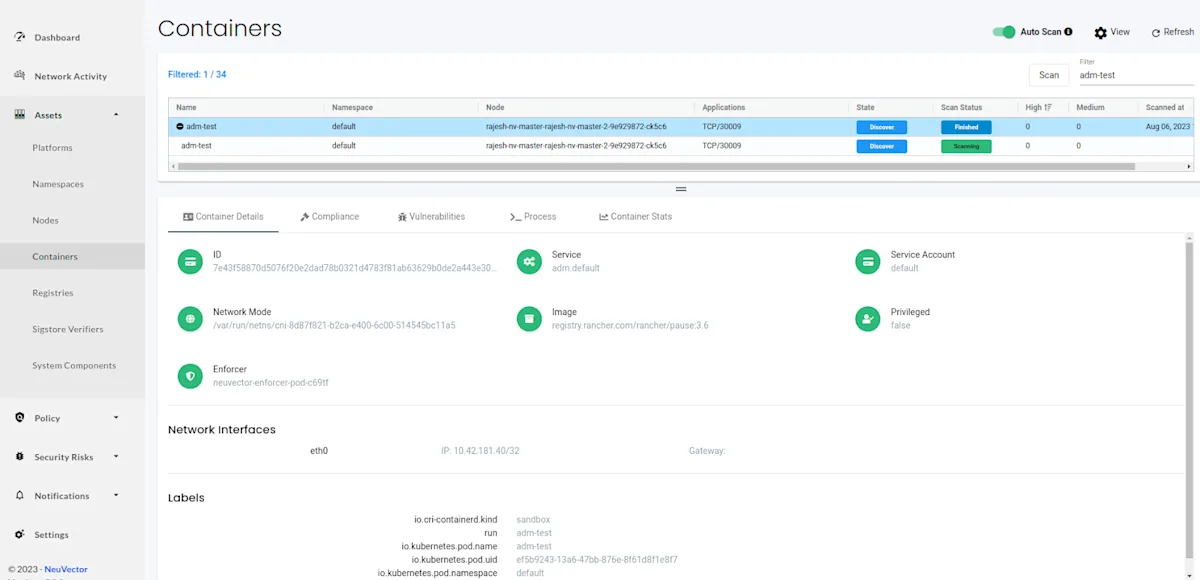Click the Finished scan status badge
The height and width of the screenshot is (580, 1200).
point(966,127)
